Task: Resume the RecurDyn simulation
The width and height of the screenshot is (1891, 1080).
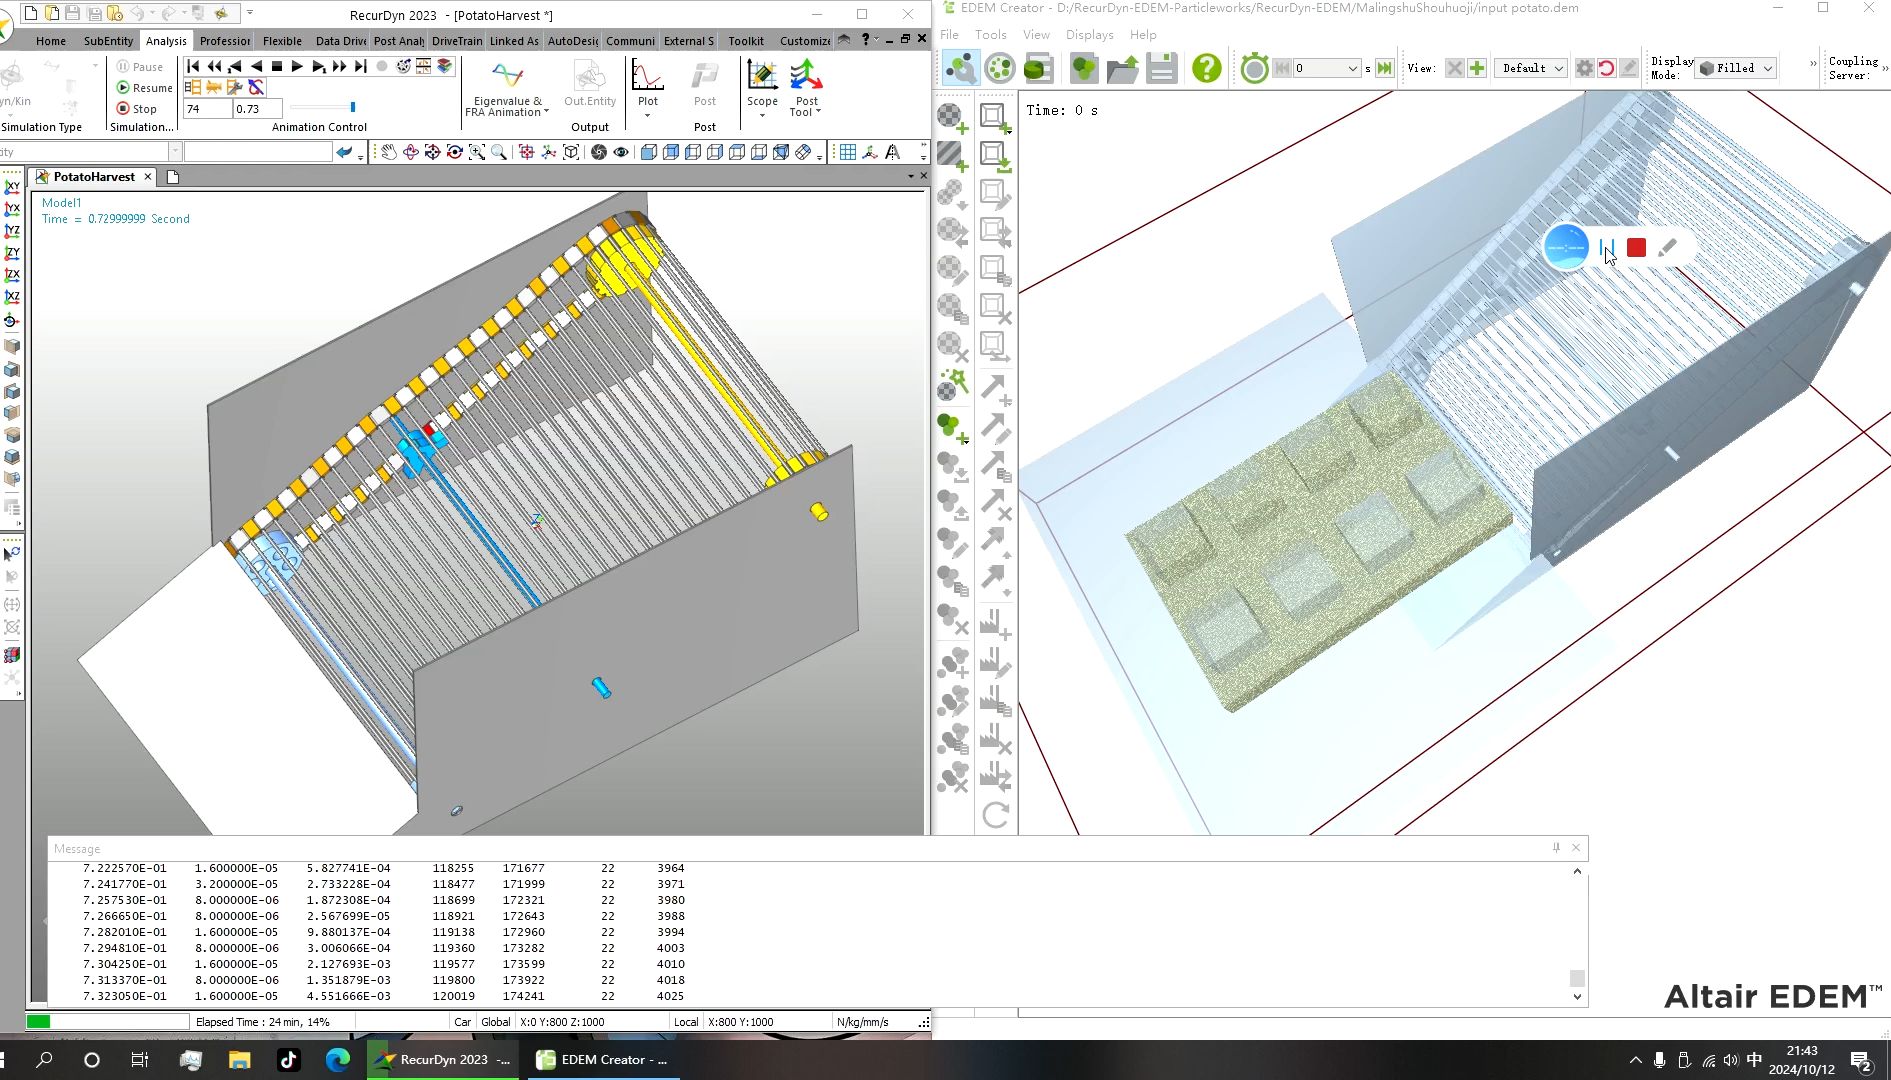Action: [144, 88]
